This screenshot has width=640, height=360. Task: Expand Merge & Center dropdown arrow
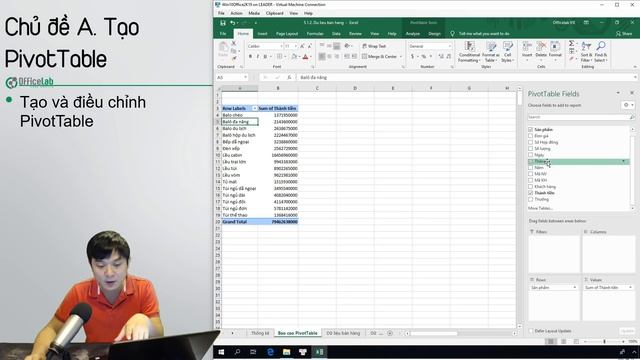pos(401,57)
